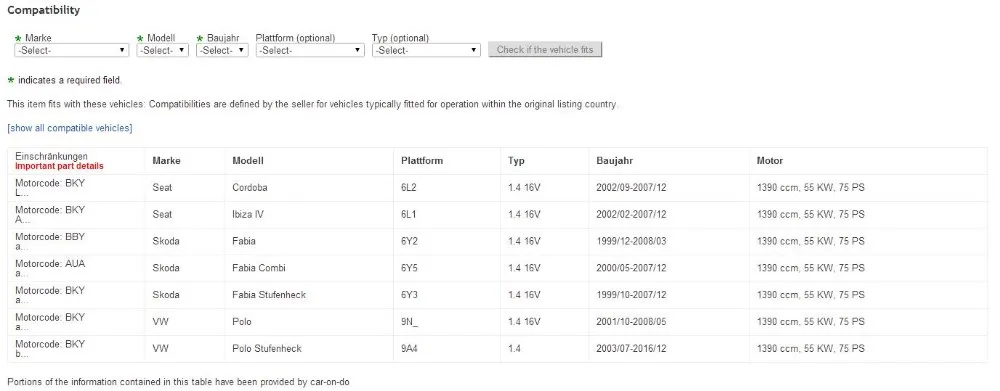Open the Typ (optional) dropdown
Image resolution: width=1000 pixels, height=391 pixels.
[x=426, y=50]
